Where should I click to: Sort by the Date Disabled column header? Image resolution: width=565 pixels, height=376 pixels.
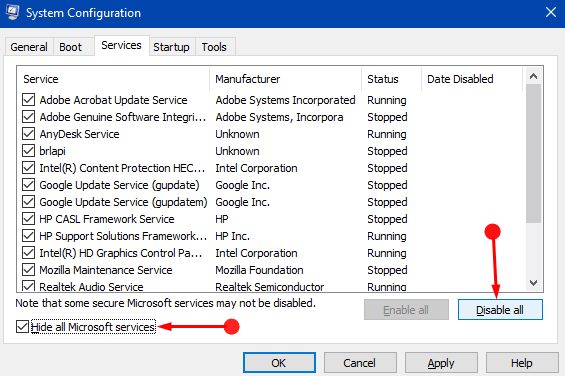(472, 79)
